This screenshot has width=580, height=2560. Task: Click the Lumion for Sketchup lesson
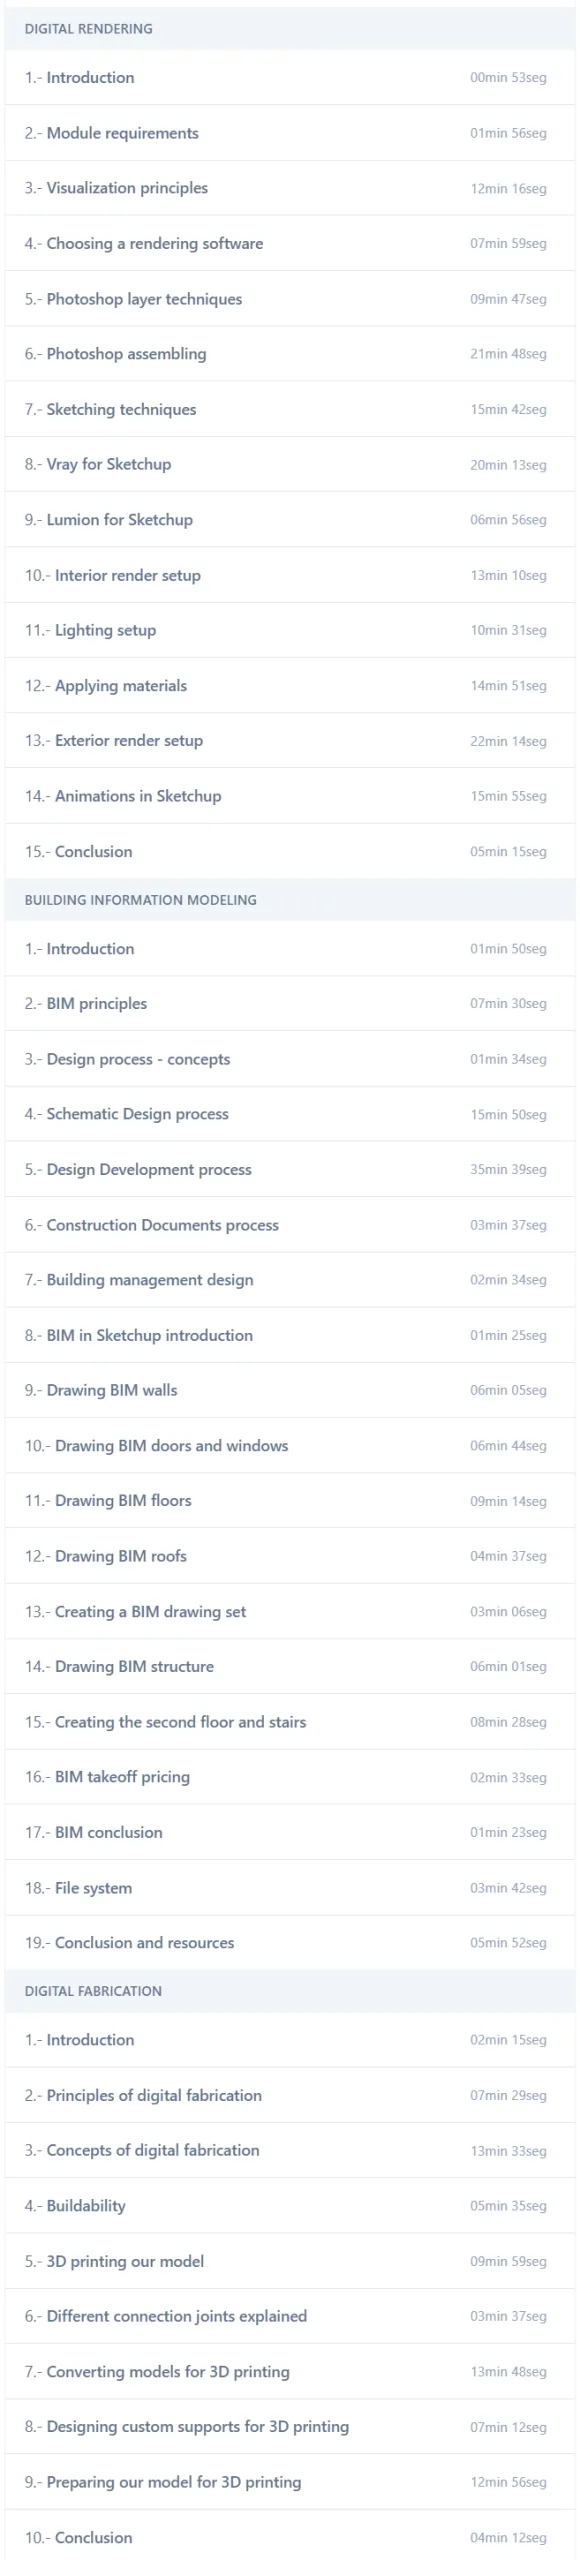point(290,520)
